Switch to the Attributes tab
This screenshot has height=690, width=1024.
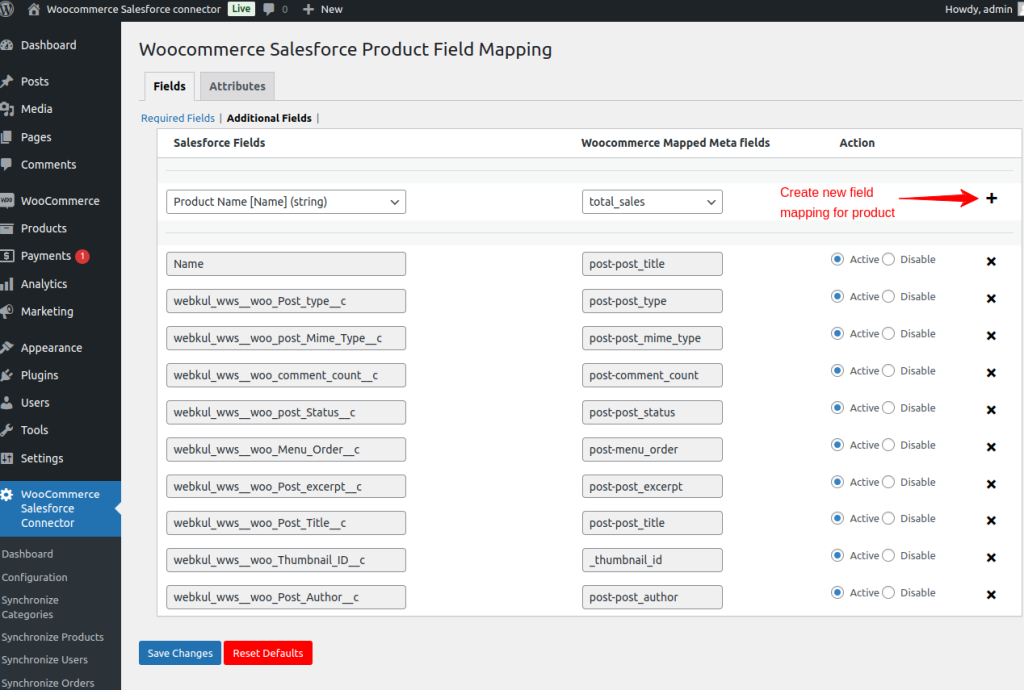point(237,87)
